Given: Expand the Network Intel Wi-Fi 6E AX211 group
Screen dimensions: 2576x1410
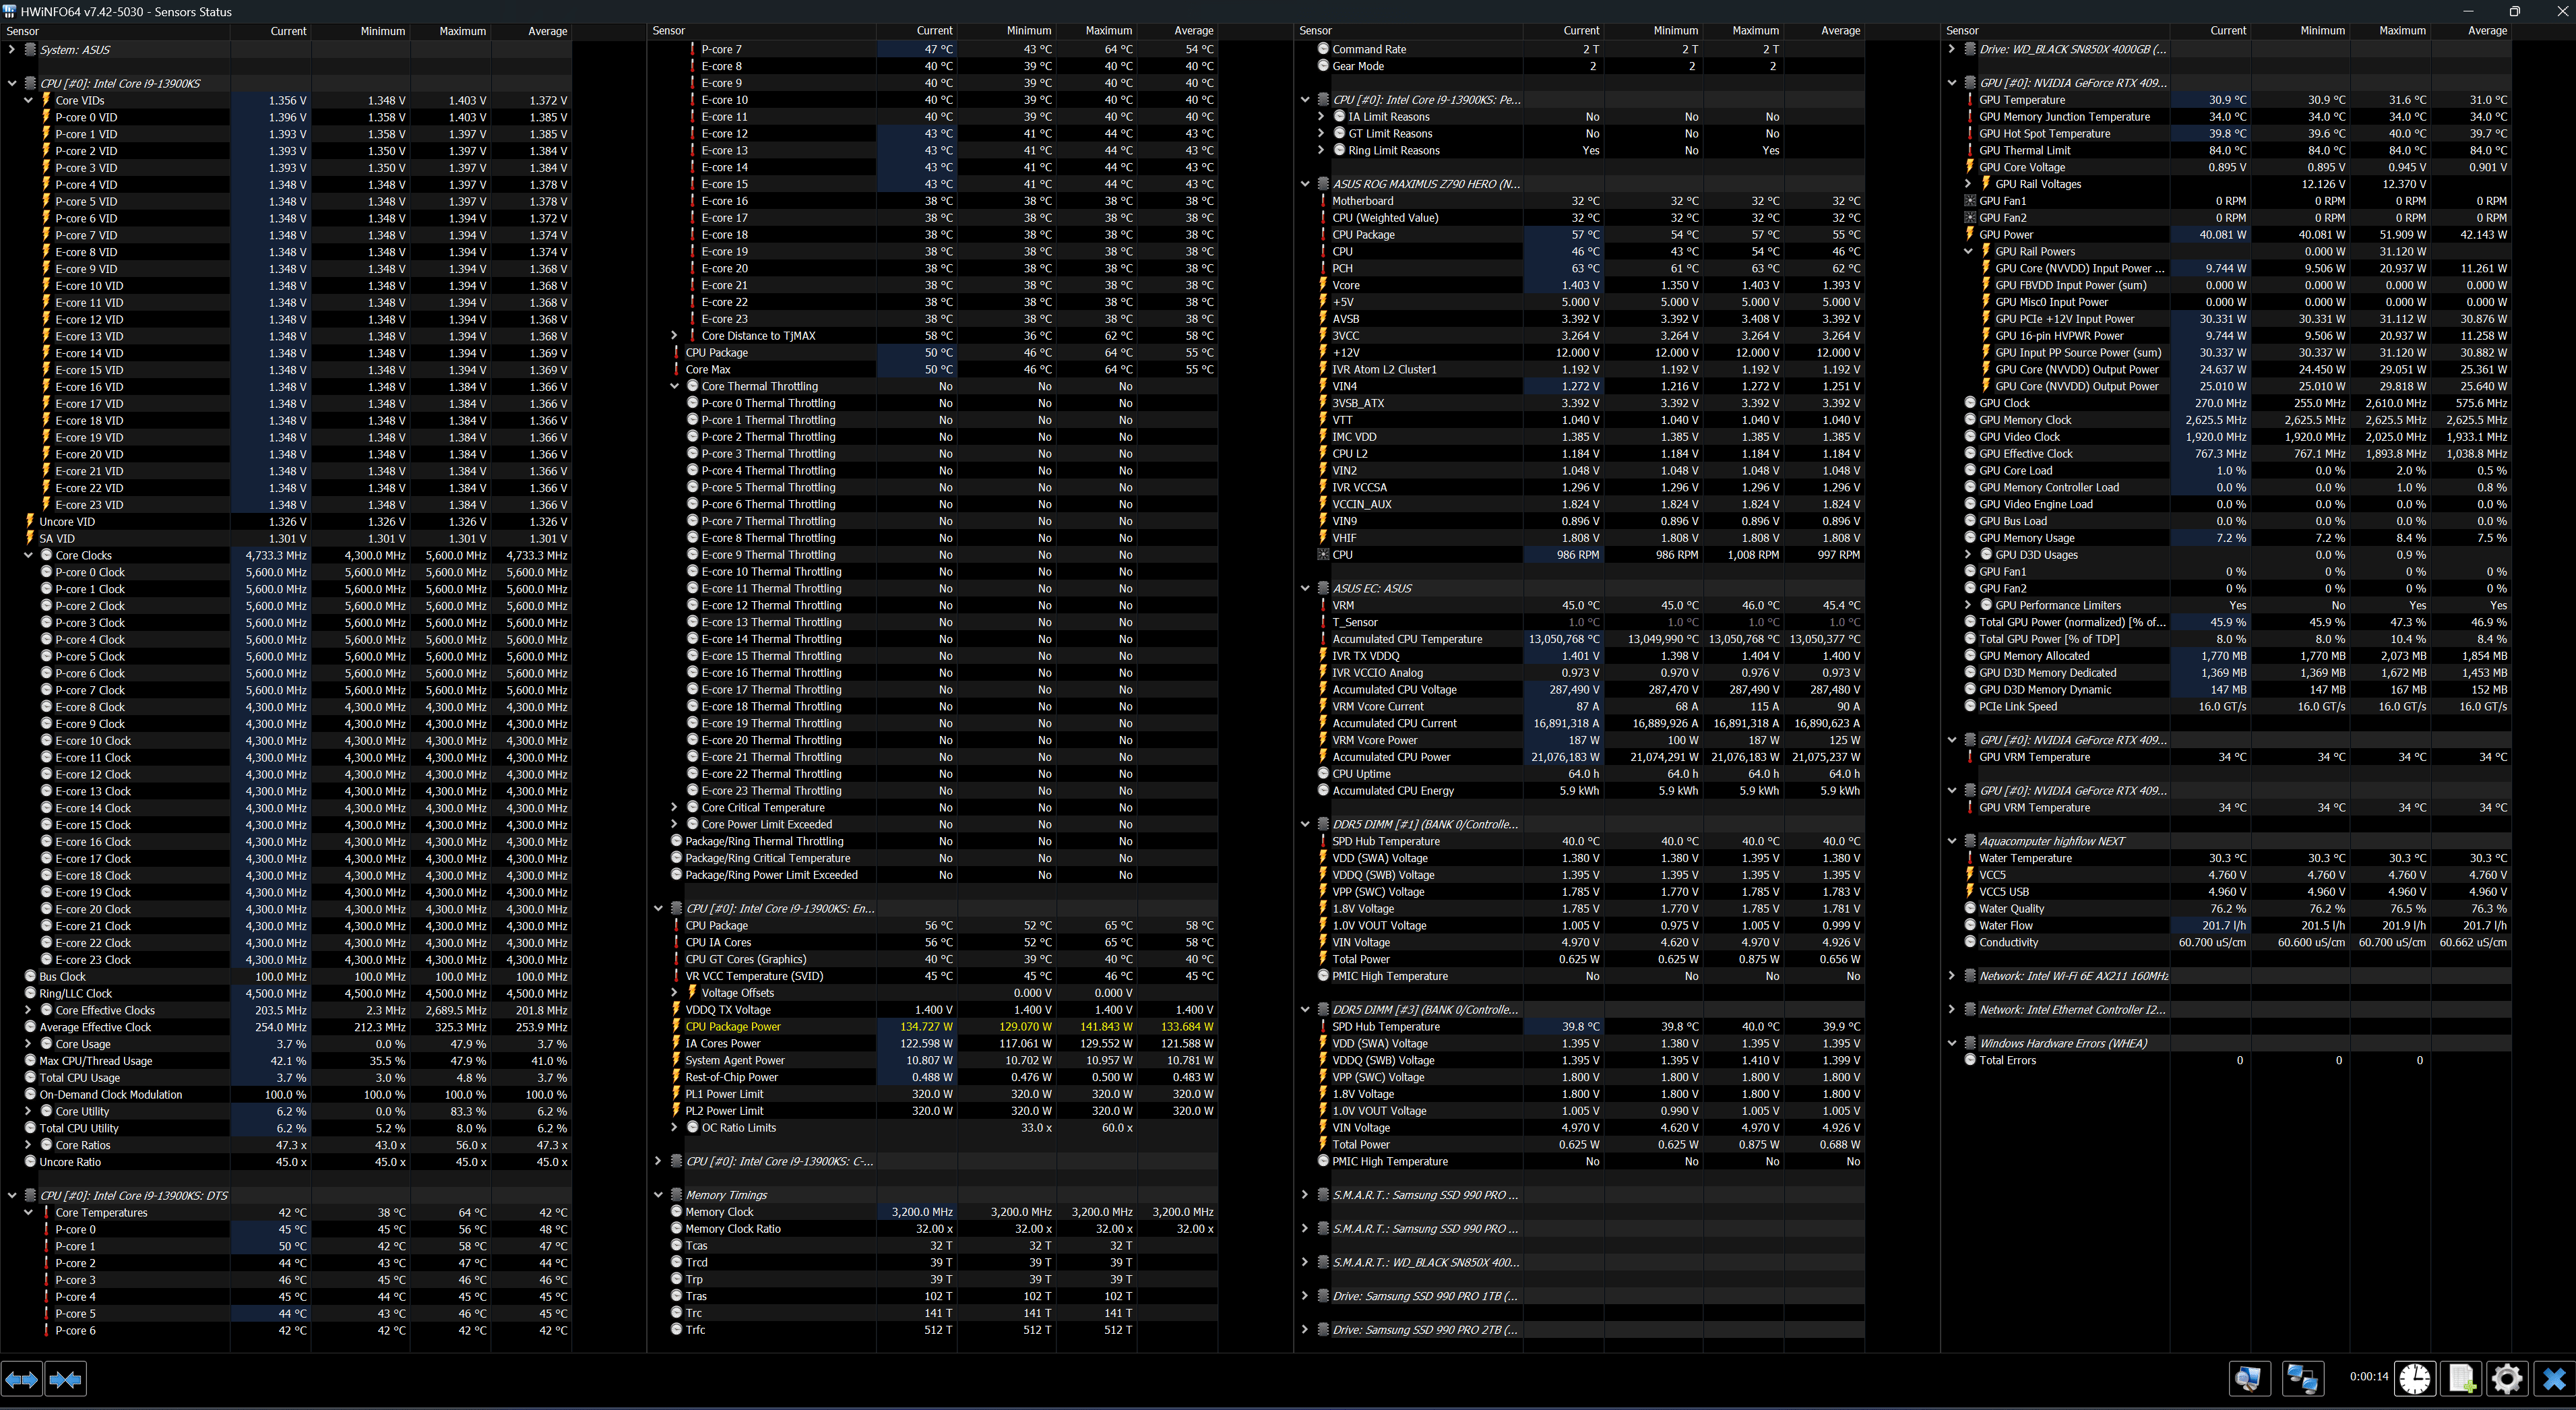Looking at the screenshot, I should [1952, 976].
